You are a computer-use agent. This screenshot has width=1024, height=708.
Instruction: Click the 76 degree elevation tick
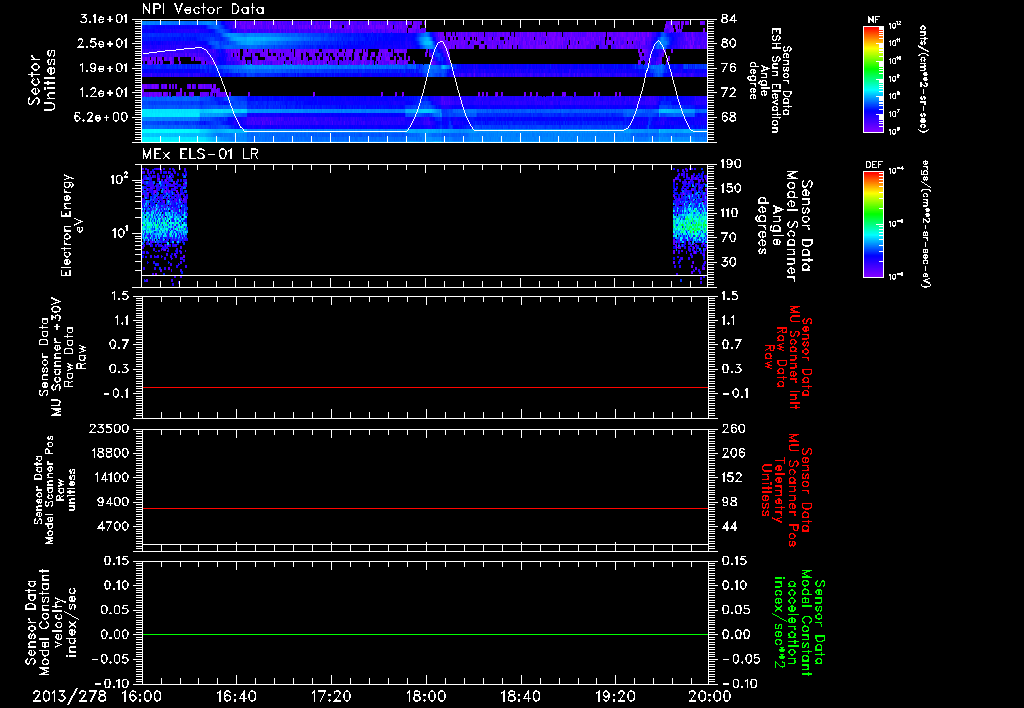tap(729, 68)
